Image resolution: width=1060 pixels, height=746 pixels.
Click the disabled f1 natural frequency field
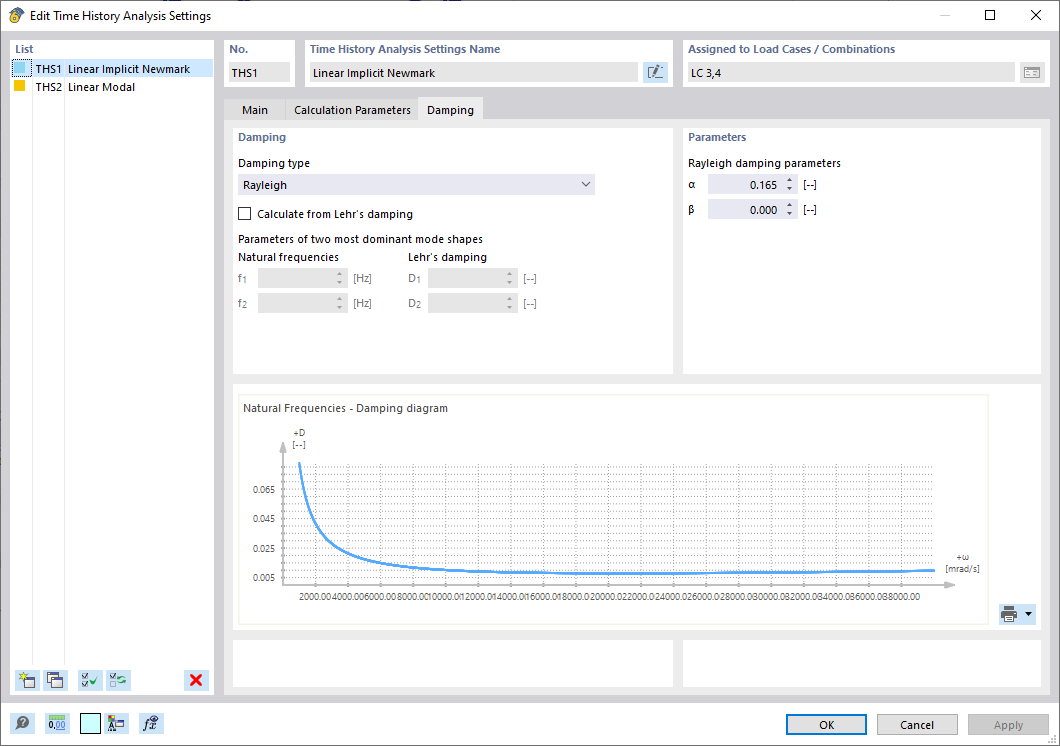tap(302, 278)
